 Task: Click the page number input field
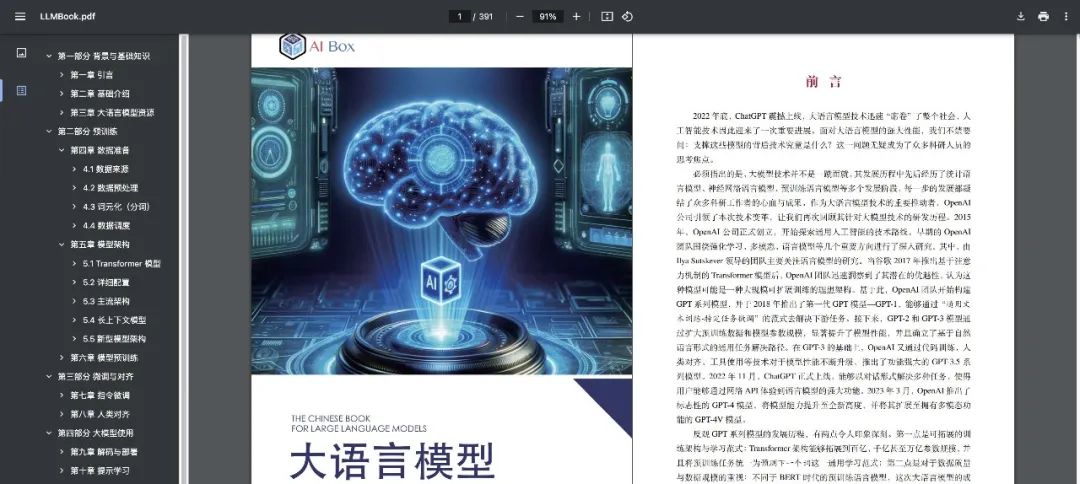tap(459, 17)
